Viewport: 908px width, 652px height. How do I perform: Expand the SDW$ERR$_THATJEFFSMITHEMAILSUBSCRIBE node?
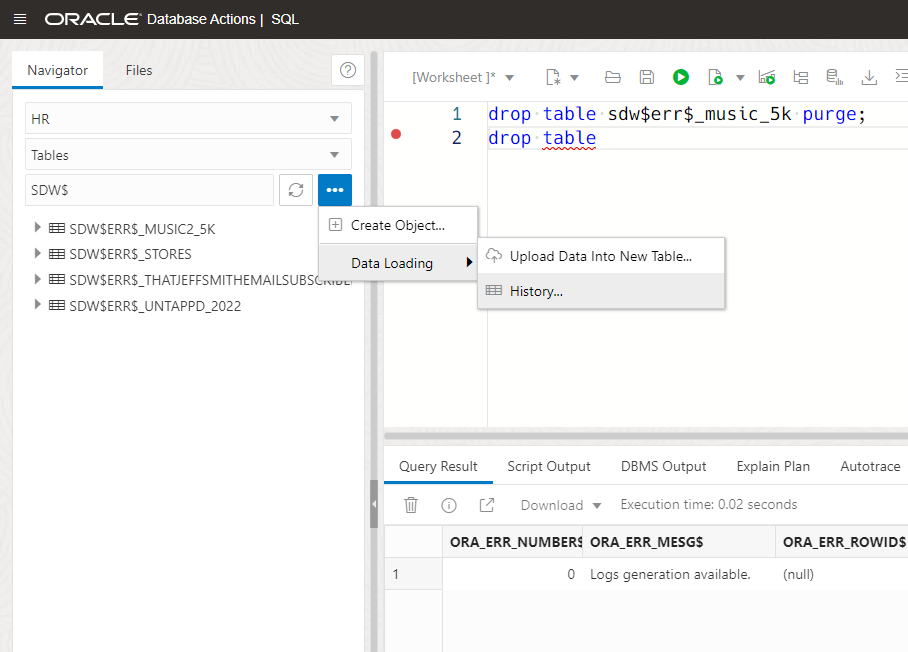point(38,279)
